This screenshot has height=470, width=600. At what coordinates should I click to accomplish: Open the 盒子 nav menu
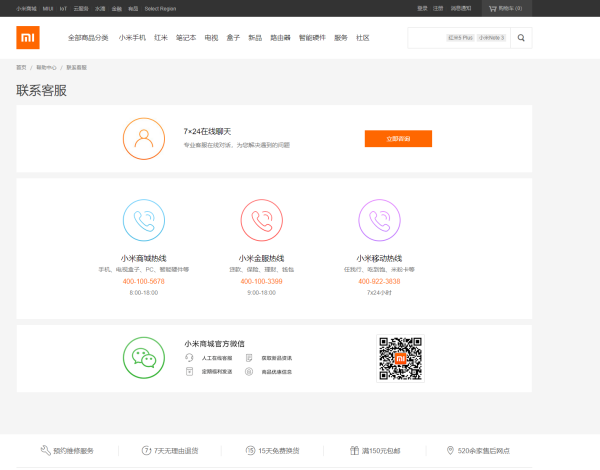(x=233, y=38)
